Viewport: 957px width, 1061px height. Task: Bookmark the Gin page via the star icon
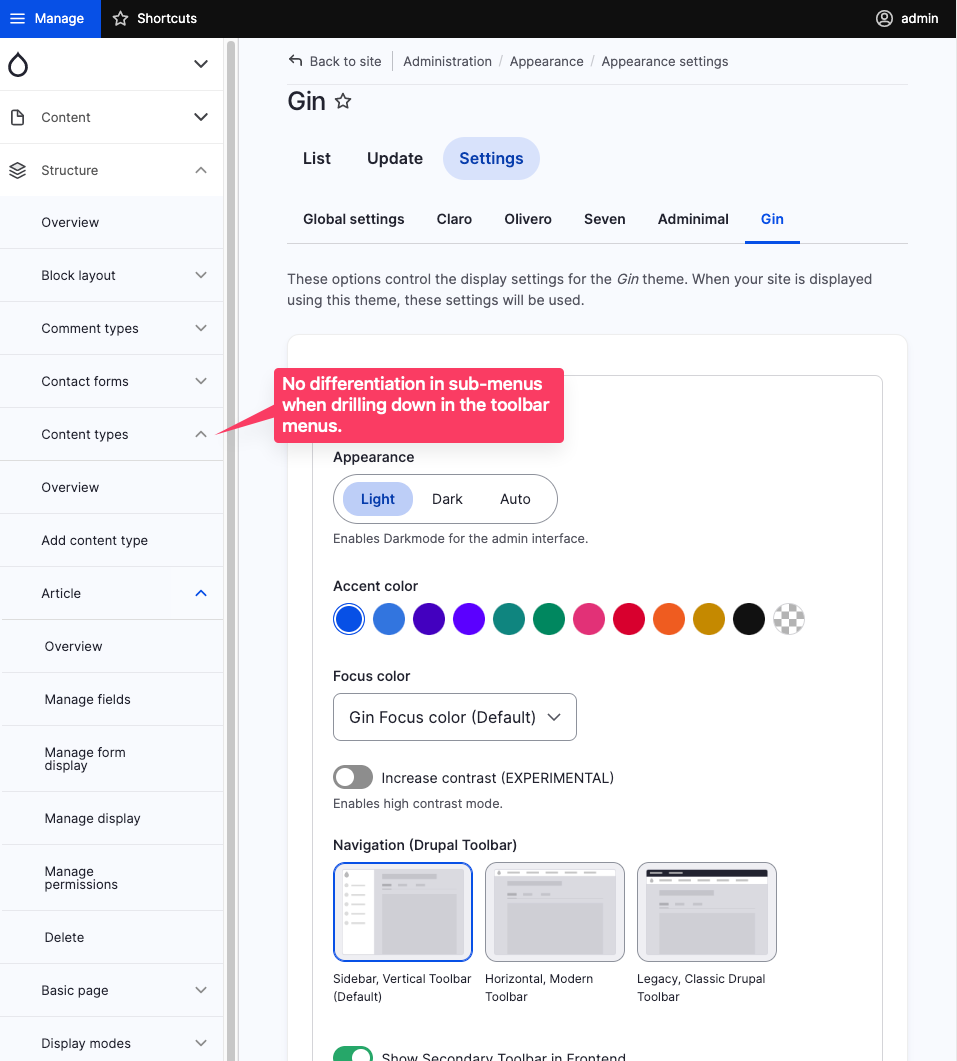pos(341,100)
